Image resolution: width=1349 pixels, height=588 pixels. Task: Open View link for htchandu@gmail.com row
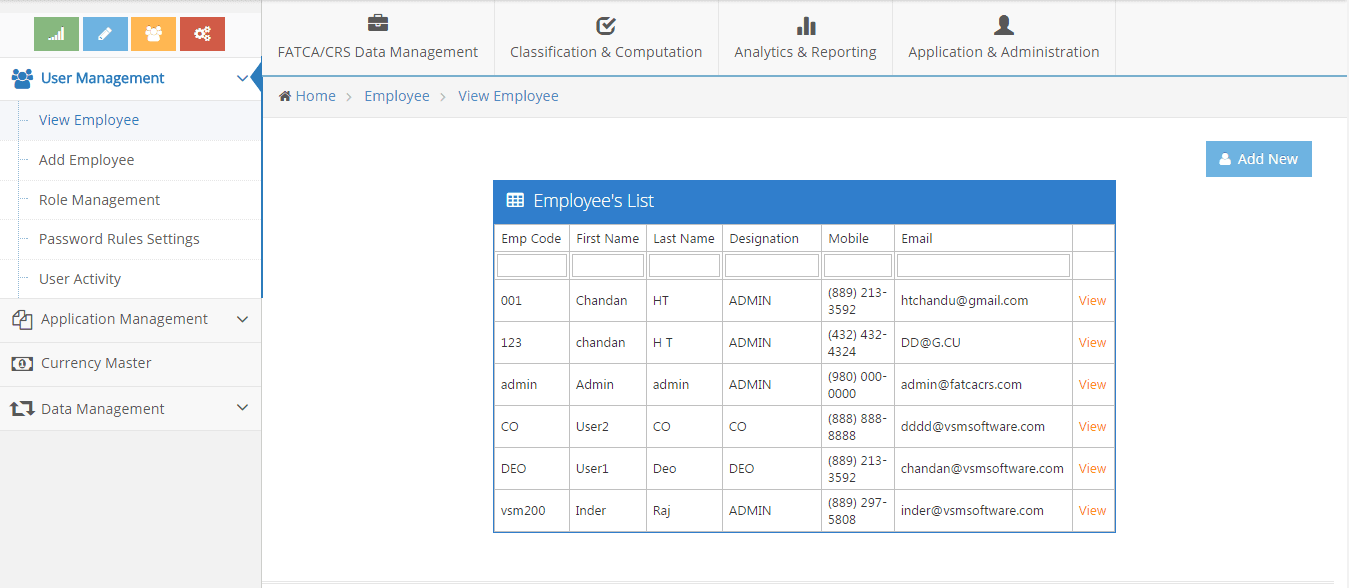click(1092, 301)
